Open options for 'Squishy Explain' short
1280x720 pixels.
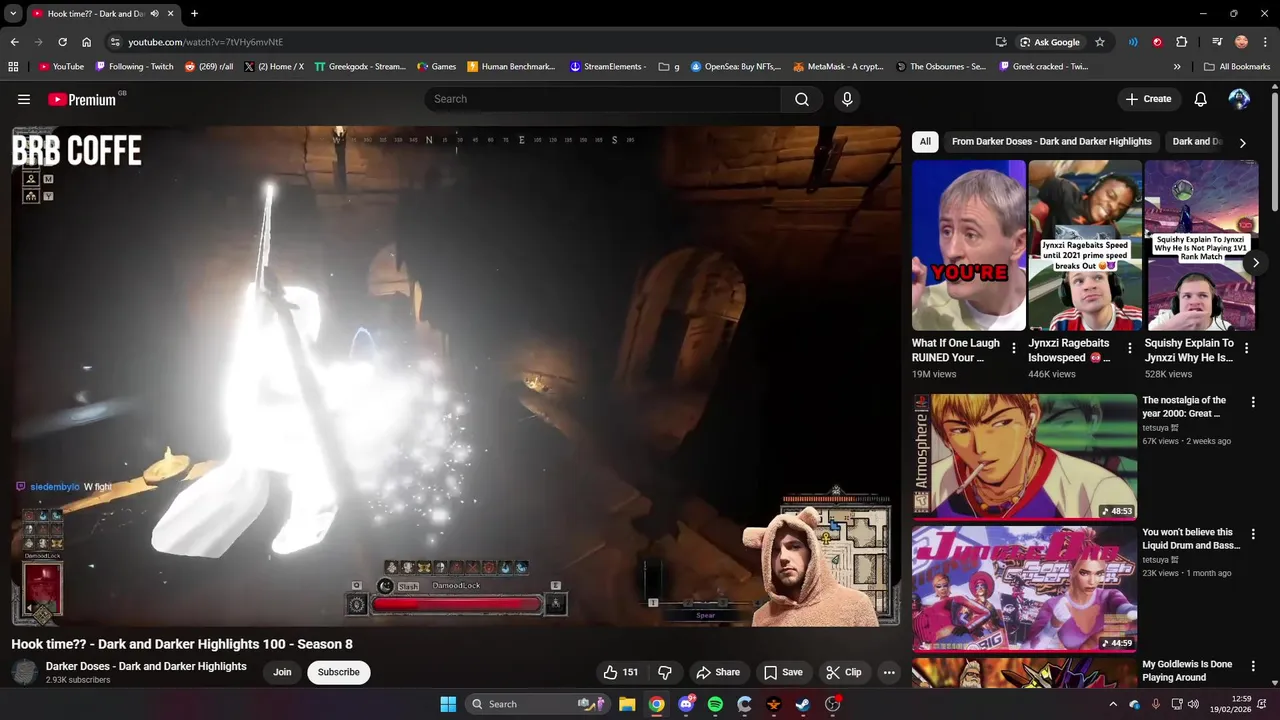pos(1246,349)
